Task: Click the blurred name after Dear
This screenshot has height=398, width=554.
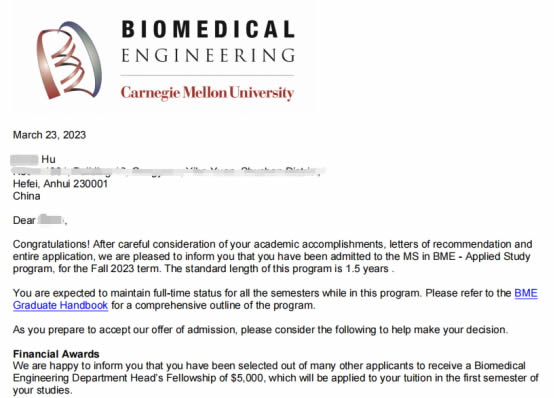Action: 51,220
